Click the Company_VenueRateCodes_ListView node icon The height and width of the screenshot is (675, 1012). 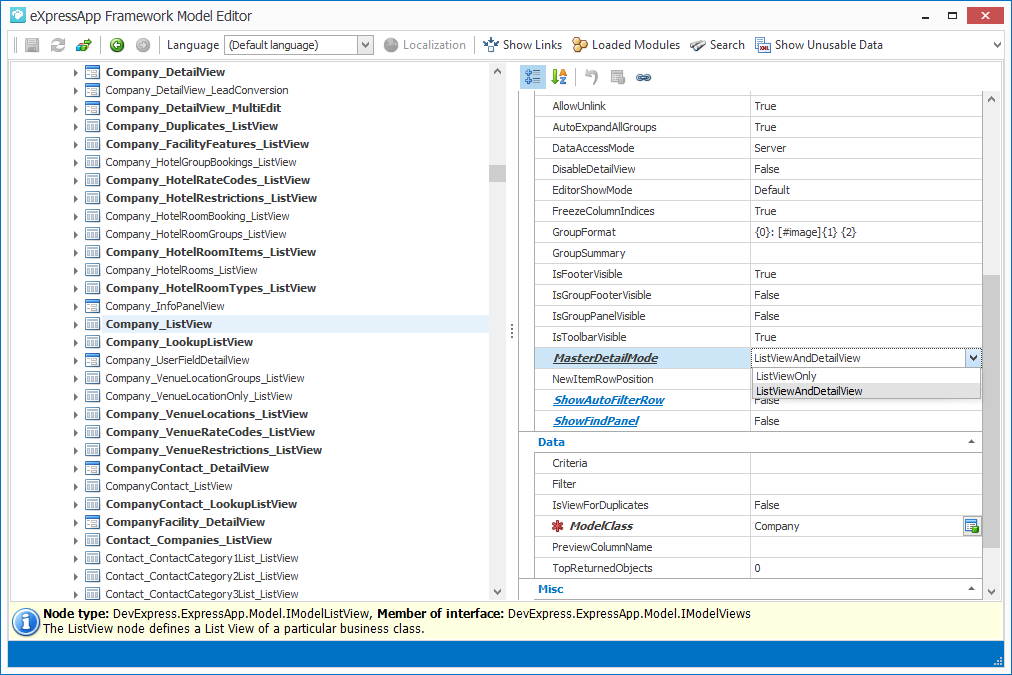tap(92, 432)
